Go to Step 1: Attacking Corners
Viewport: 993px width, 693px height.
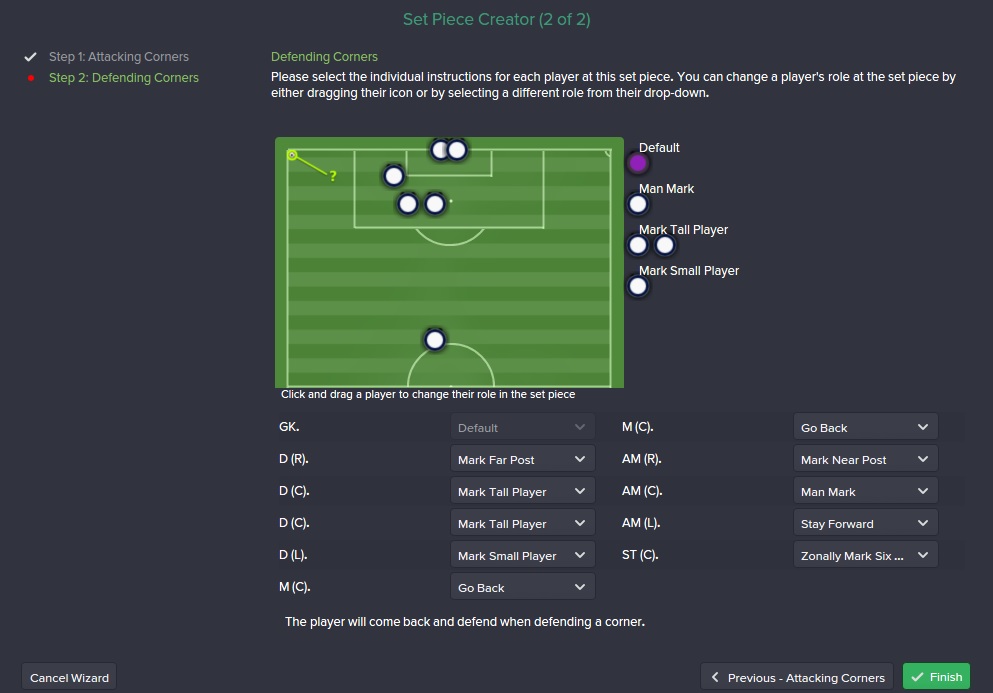(x=118, y=56)
